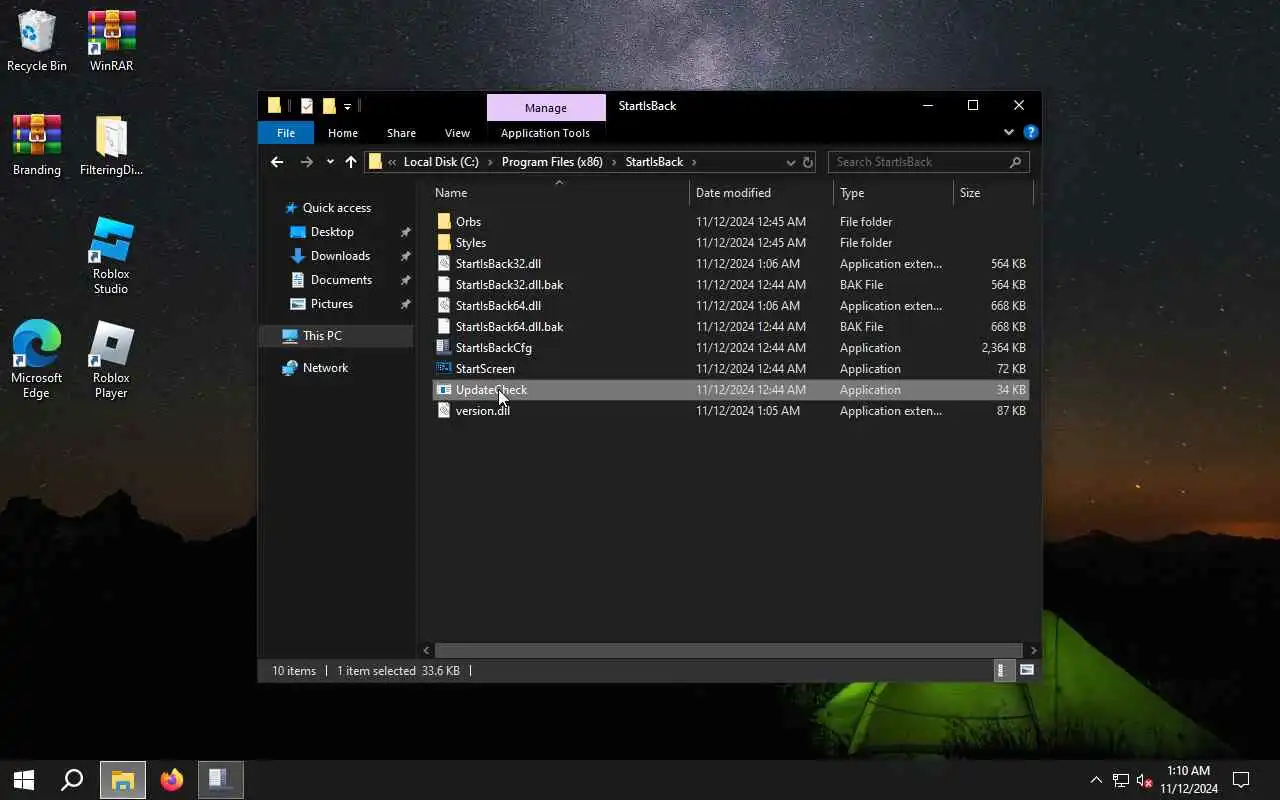1280x800 pixels.
Task: Switch to the Share ribbon tab
Action: click(401, 133)
